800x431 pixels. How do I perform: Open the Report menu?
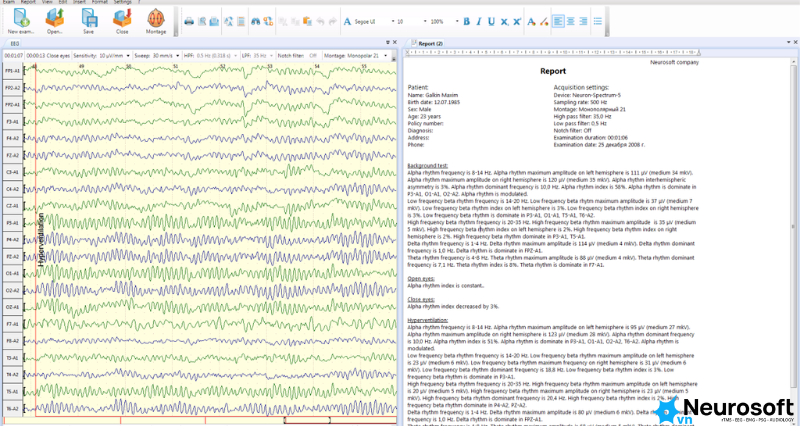point(28,2)
